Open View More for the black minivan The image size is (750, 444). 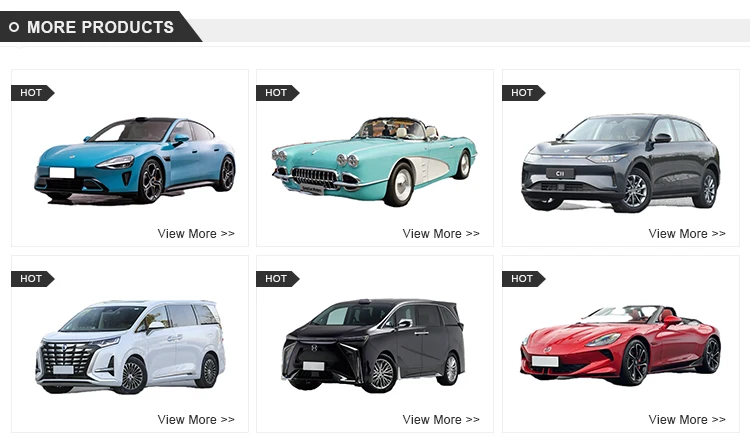click(441, 420)
